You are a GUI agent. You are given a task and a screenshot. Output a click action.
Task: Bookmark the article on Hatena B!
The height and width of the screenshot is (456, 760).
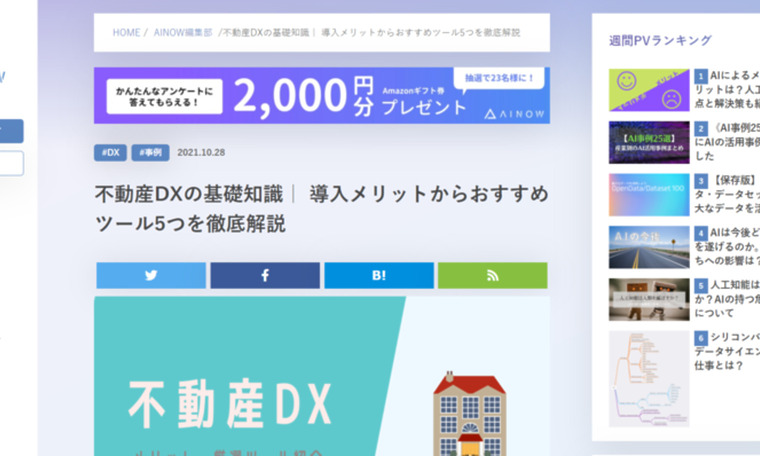(379, 275)
